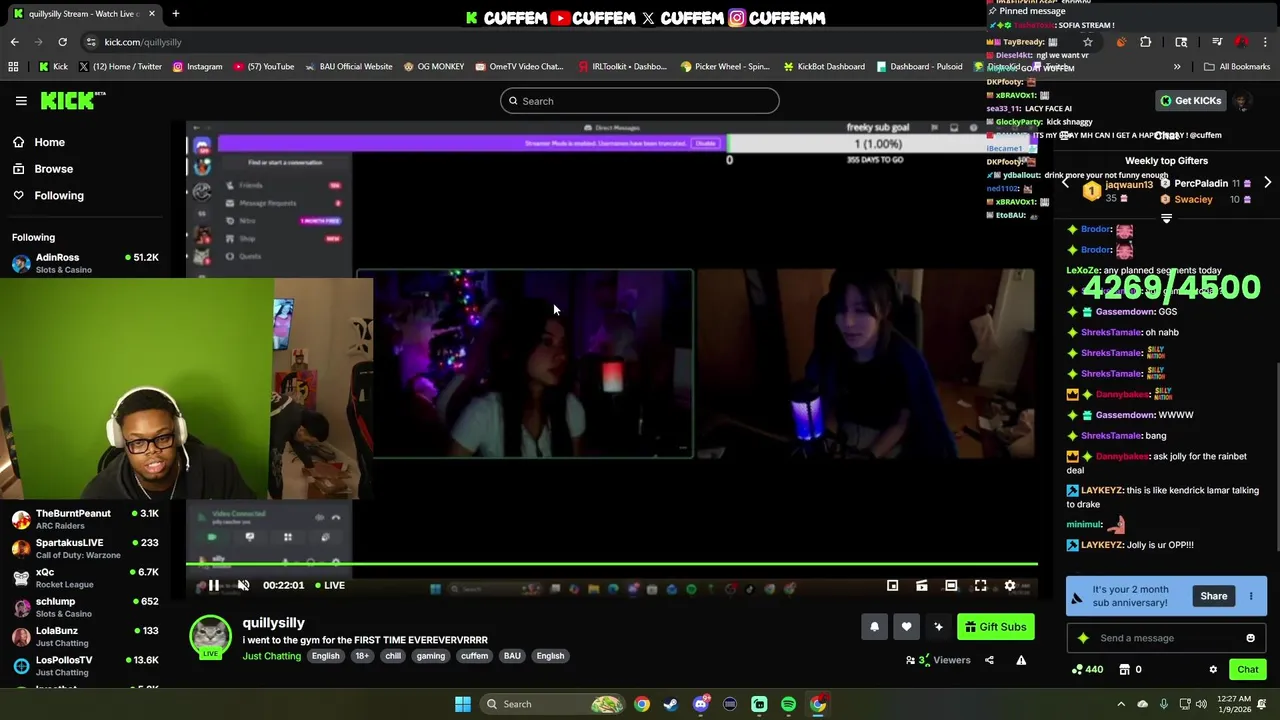Show next weekly top gifters
The height and width of the screenshot is (720, 1280).
(1267, 183)
